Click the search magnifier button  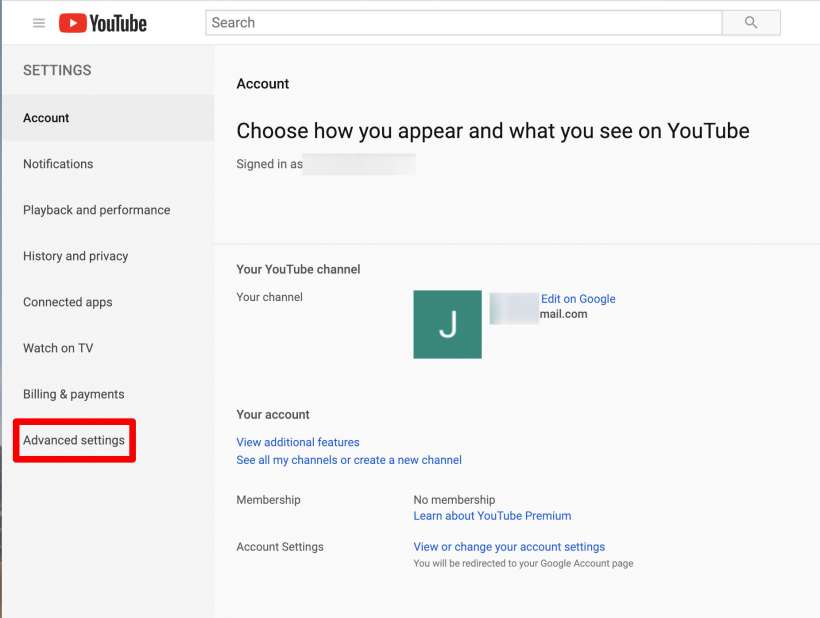pos(751,22)
